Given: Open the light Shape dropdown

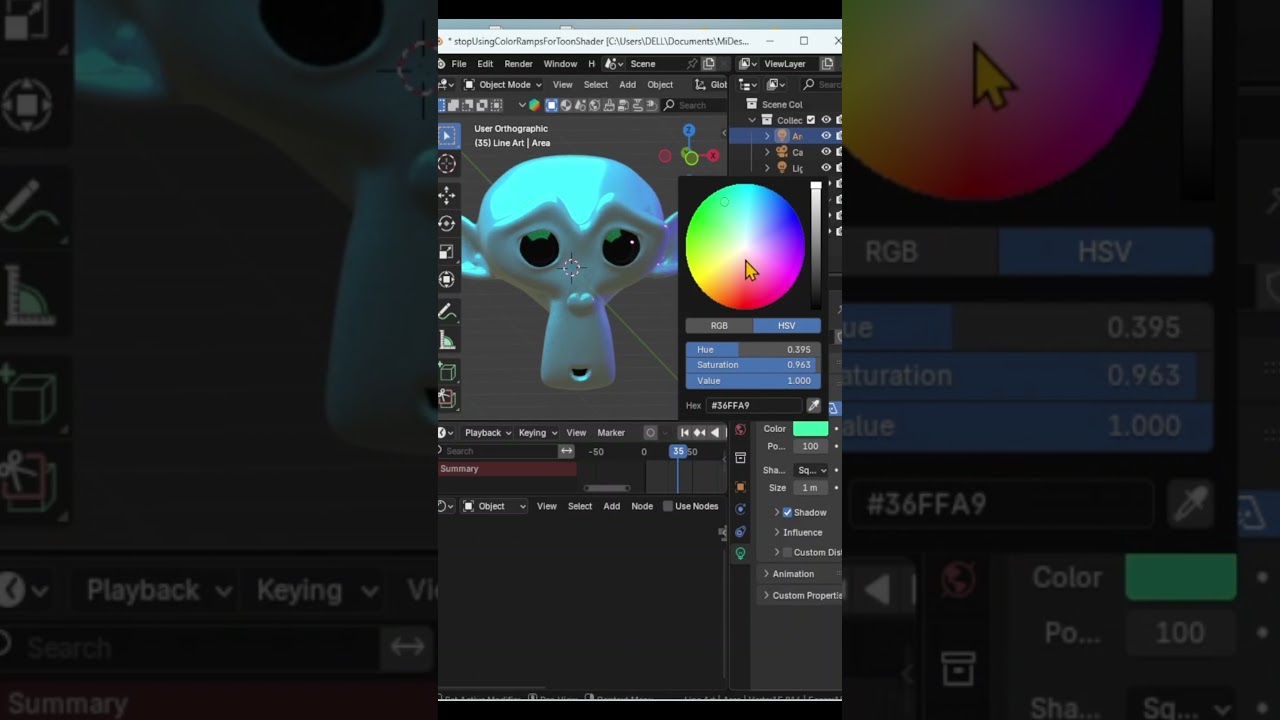Looking at the screenshot, I should pos(811,470).
